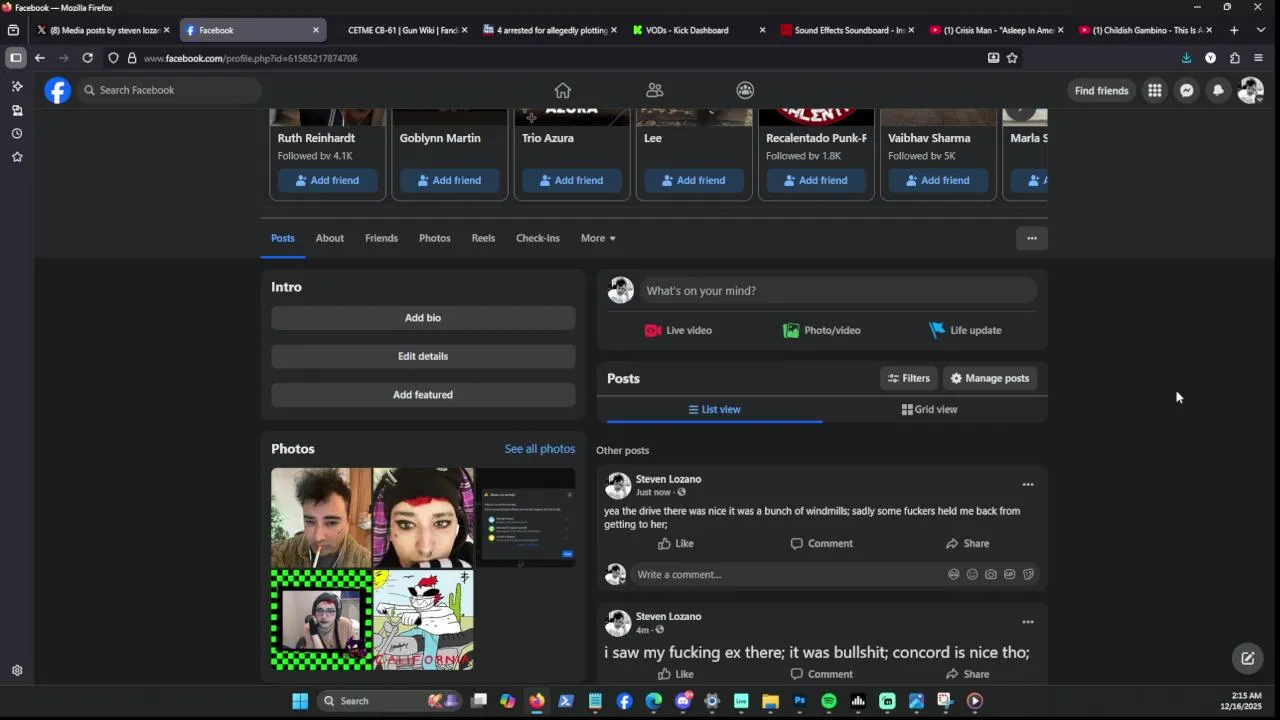
Task: Open the Messenger icon
Action: click(x=1186, y=90)
